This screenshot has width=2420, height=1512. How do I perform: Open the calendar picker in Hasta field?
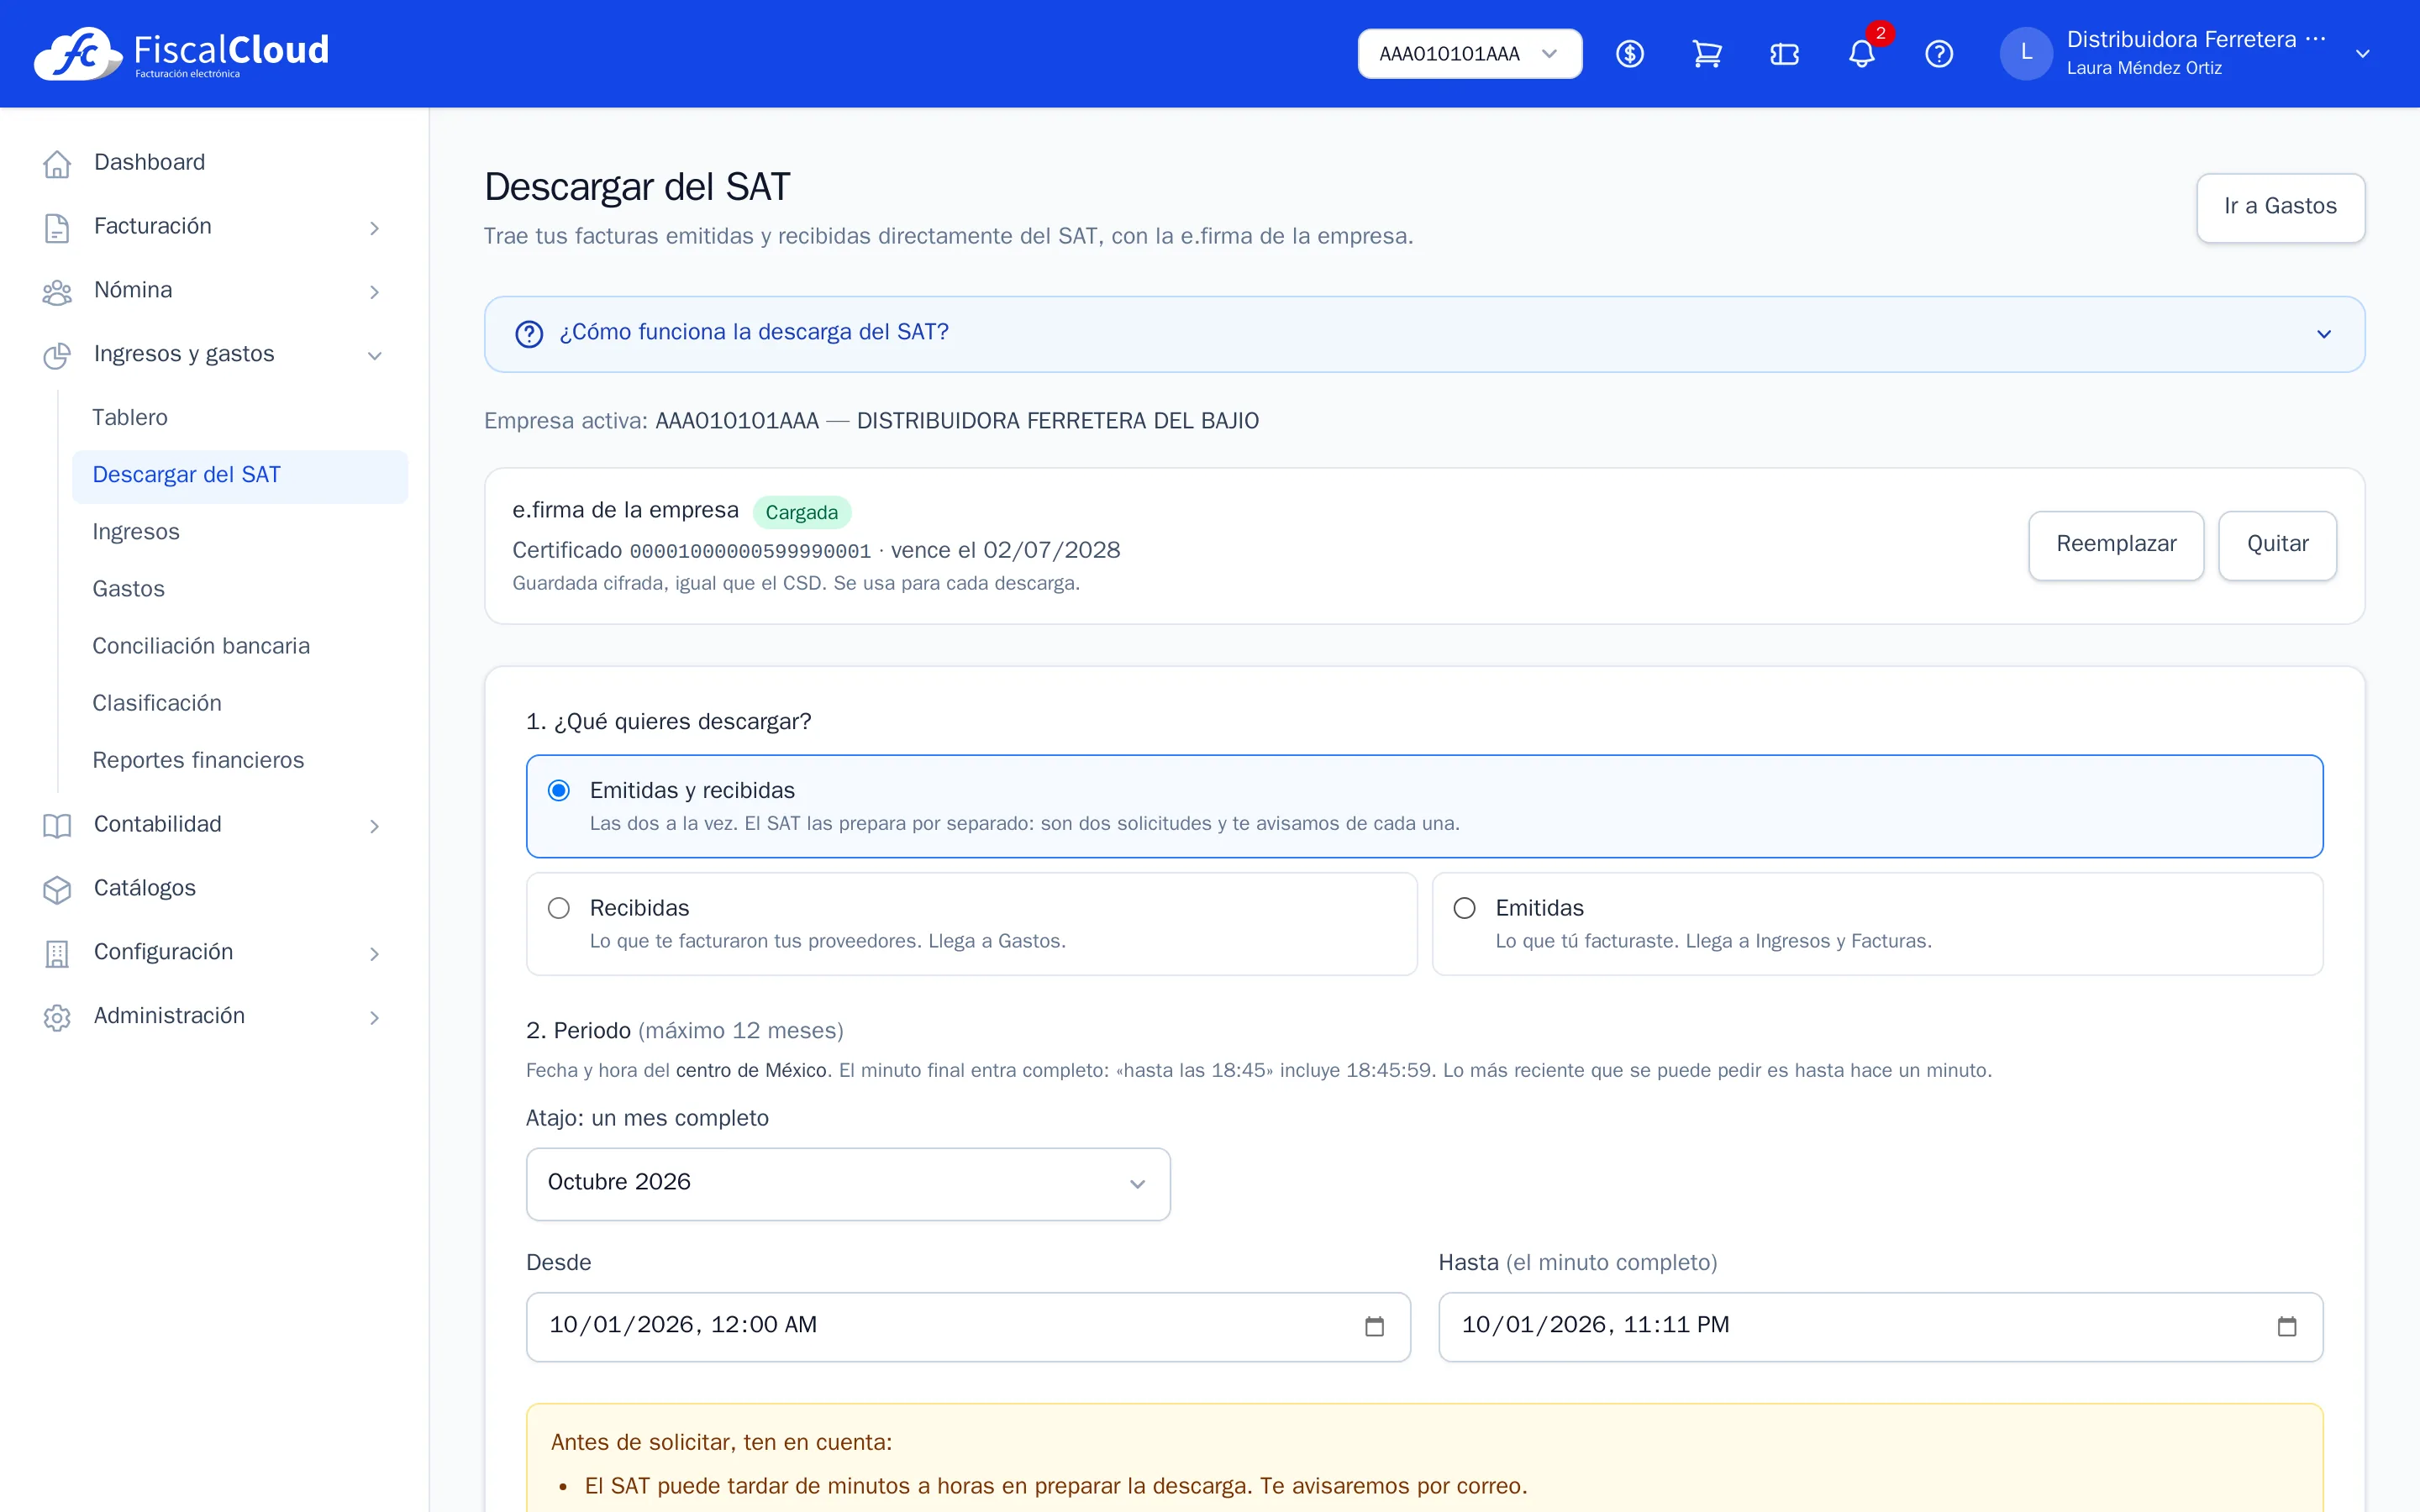click(x=2286, y=1326)
